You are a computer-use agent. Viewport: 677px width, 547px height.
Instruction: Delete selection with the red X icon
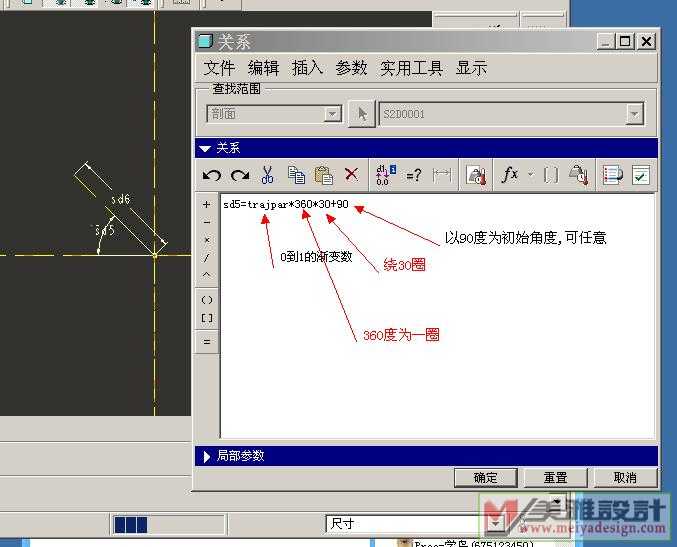[x=351, y=174]
